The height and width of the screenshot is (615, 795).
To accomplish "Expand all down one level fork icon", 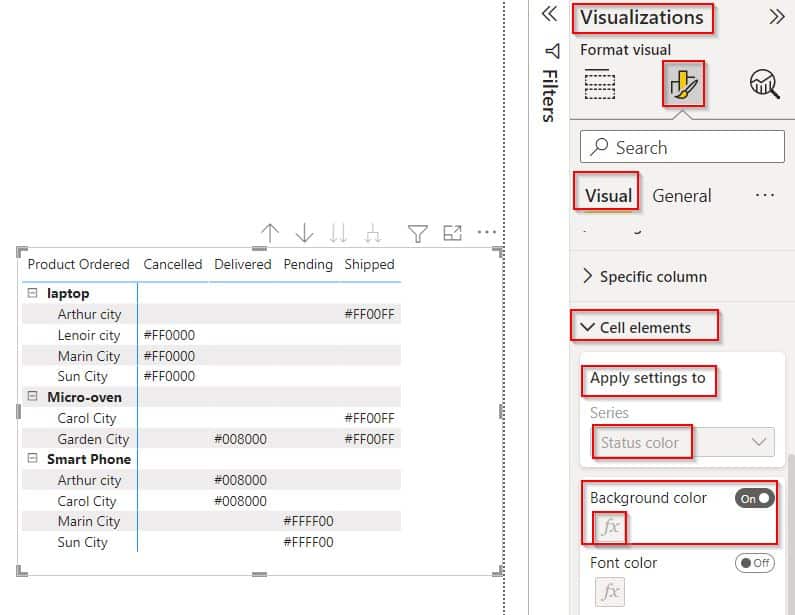I will [373, 233].
